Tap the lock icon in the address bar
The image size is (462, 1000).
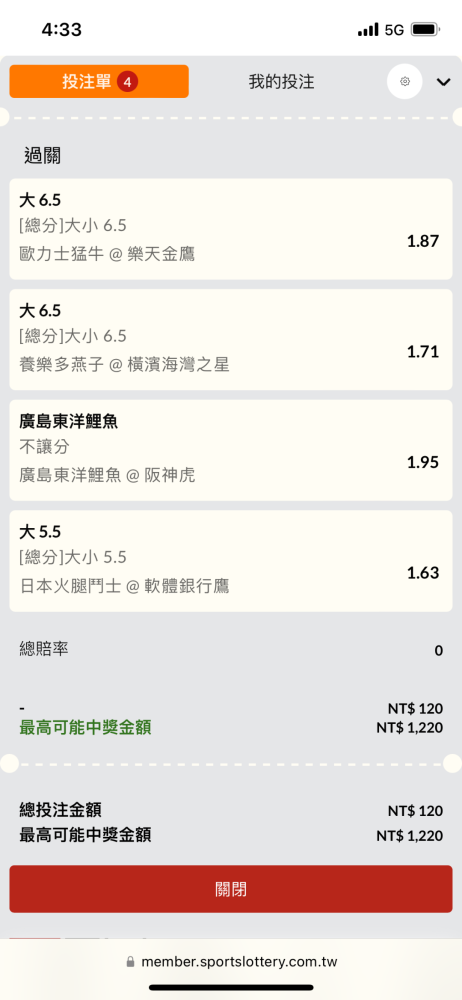pyautogui.click(x=131, y=962)
